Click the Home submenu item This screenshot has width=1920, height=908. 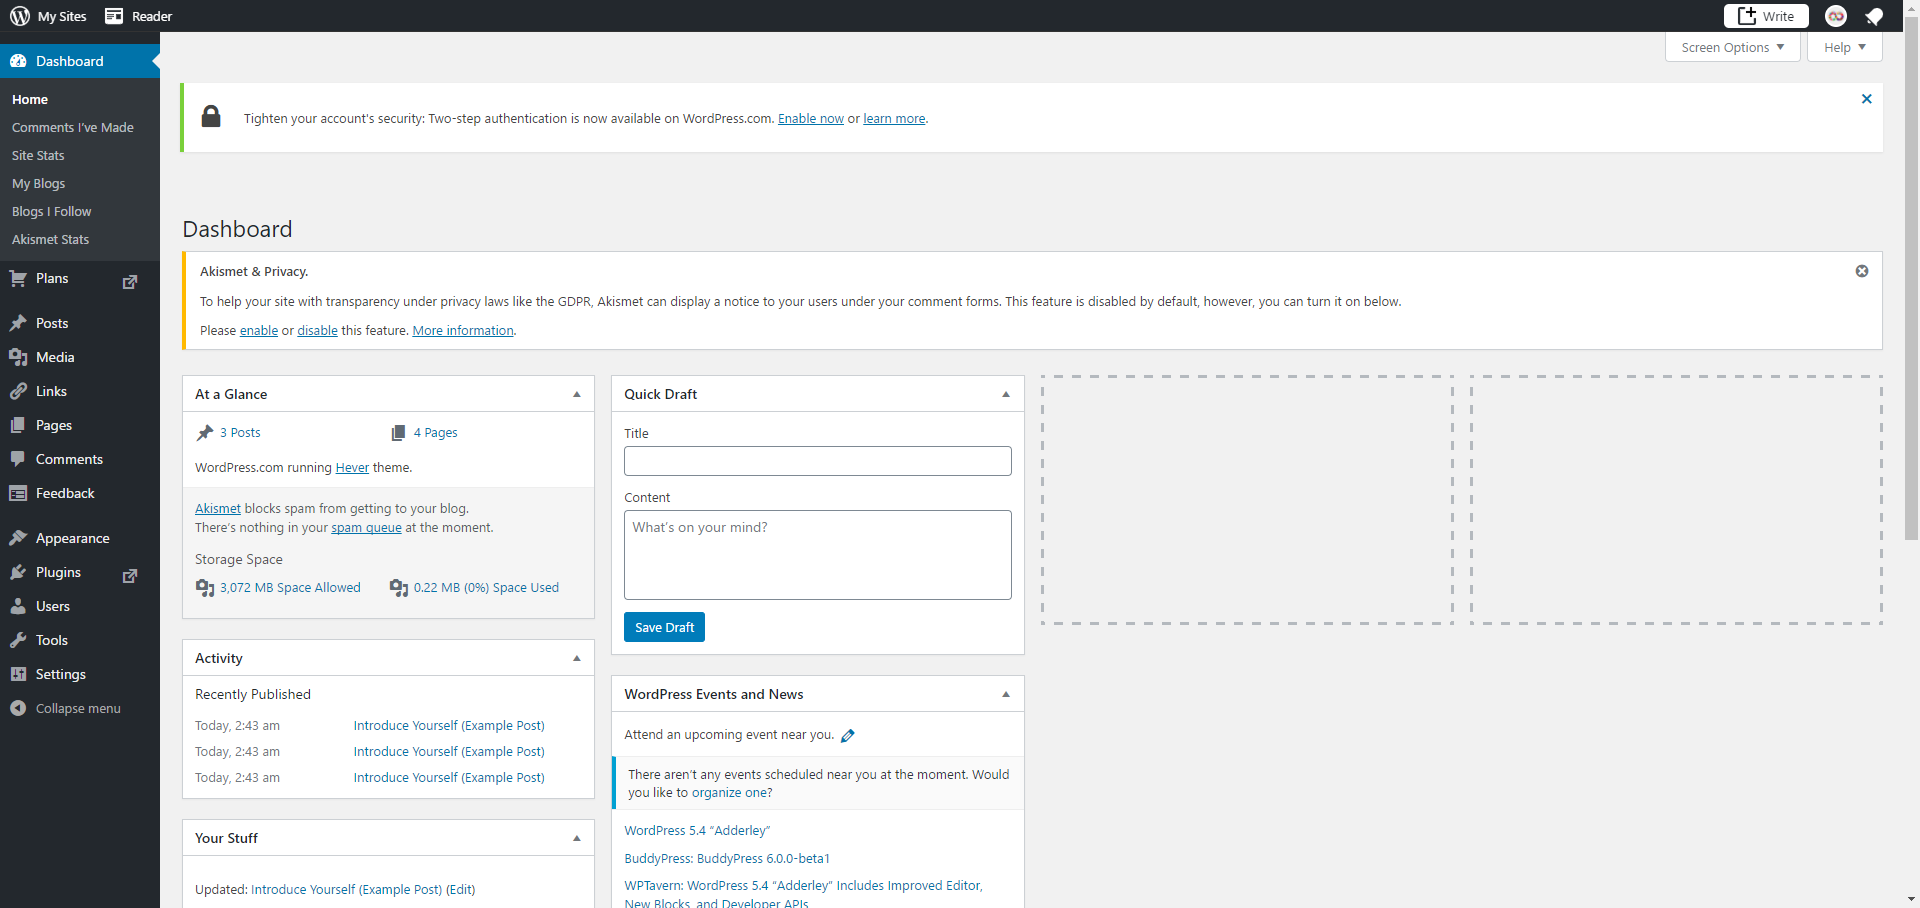[x=30, y=99]
